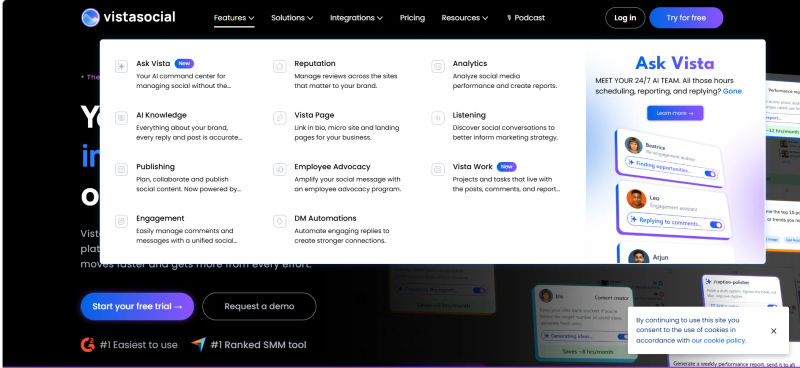Viewport: 800px width, 368px height.
Task: Dismiss the cookie consent notice
Action: click(773, 331)
